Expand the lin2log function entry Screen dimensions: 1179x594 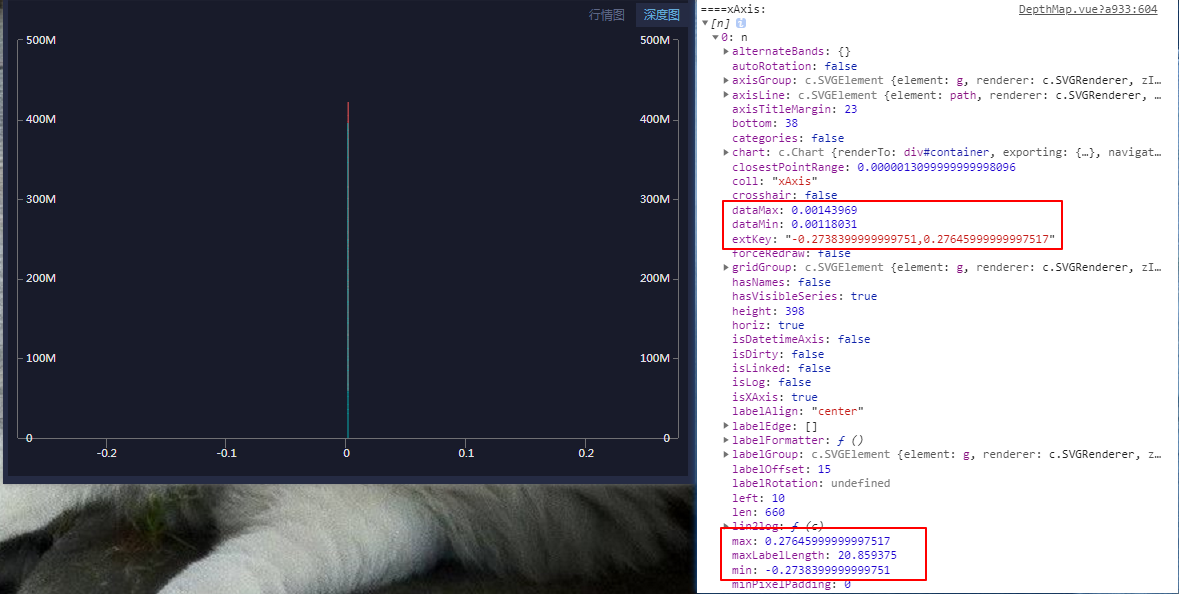pos(726,526)
